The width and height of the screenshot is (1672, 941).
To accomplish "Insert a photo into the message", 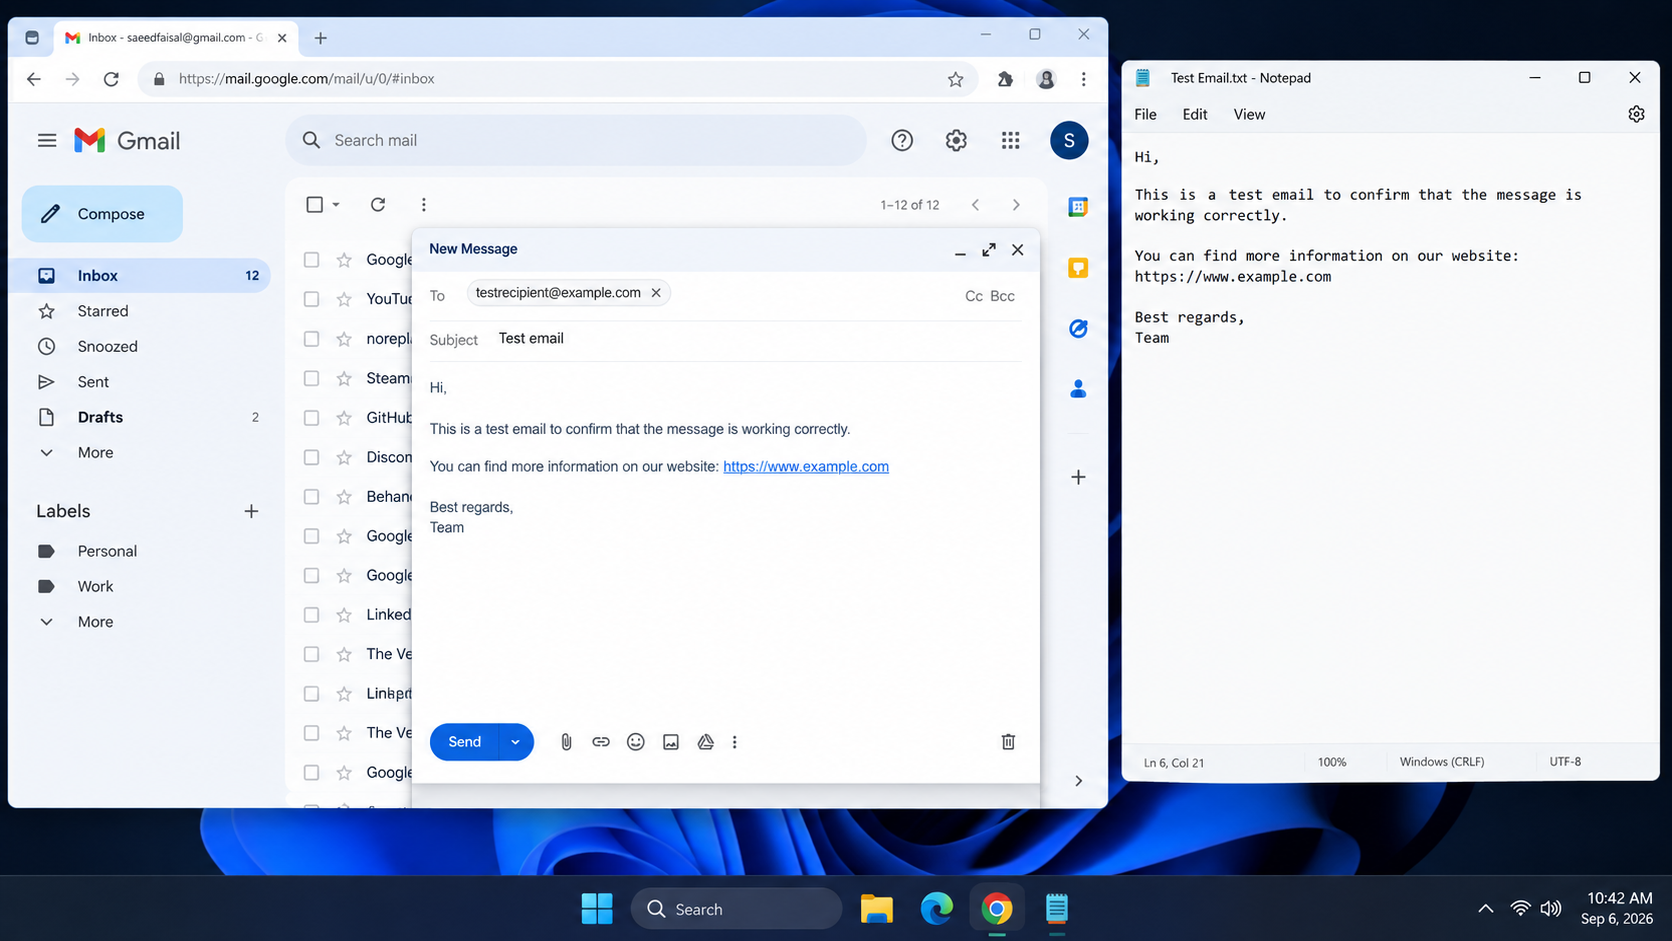I will [671, 742].
